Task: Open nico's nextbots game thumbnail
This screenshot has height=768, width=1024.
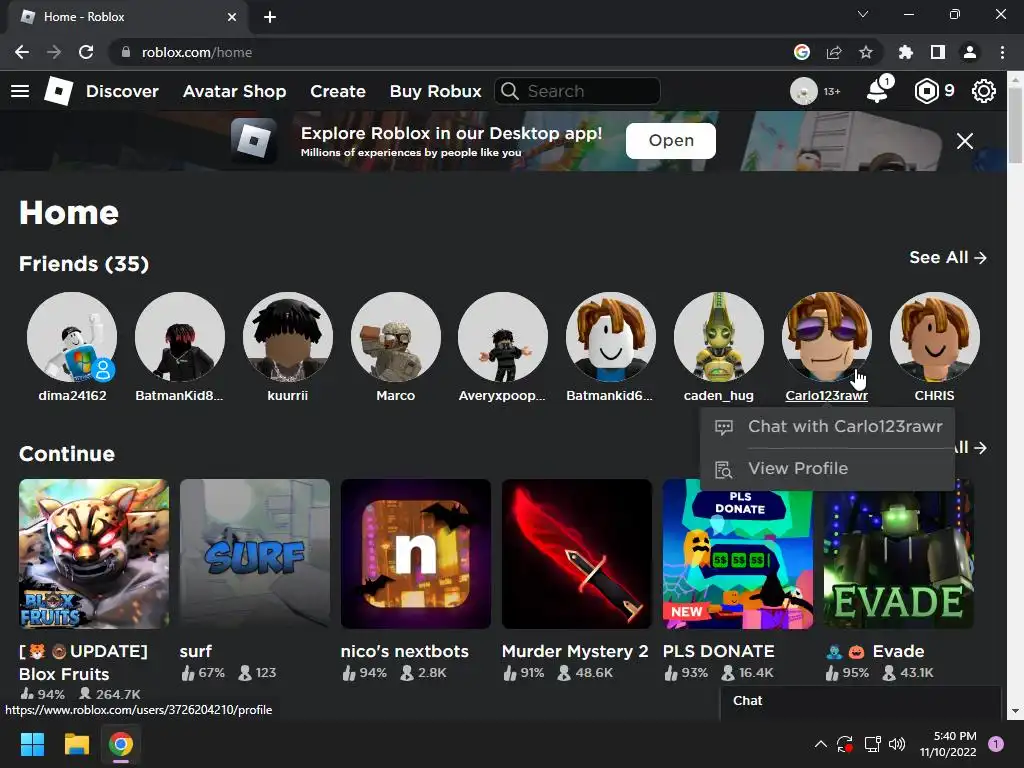Action: point(415,554)
